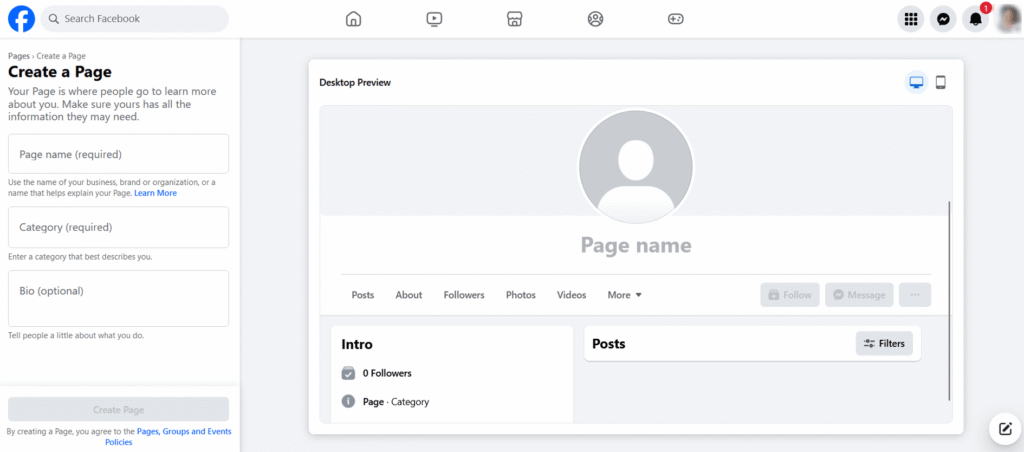
Task: Click the Follow button in preview
Action: tap(790, 295)
